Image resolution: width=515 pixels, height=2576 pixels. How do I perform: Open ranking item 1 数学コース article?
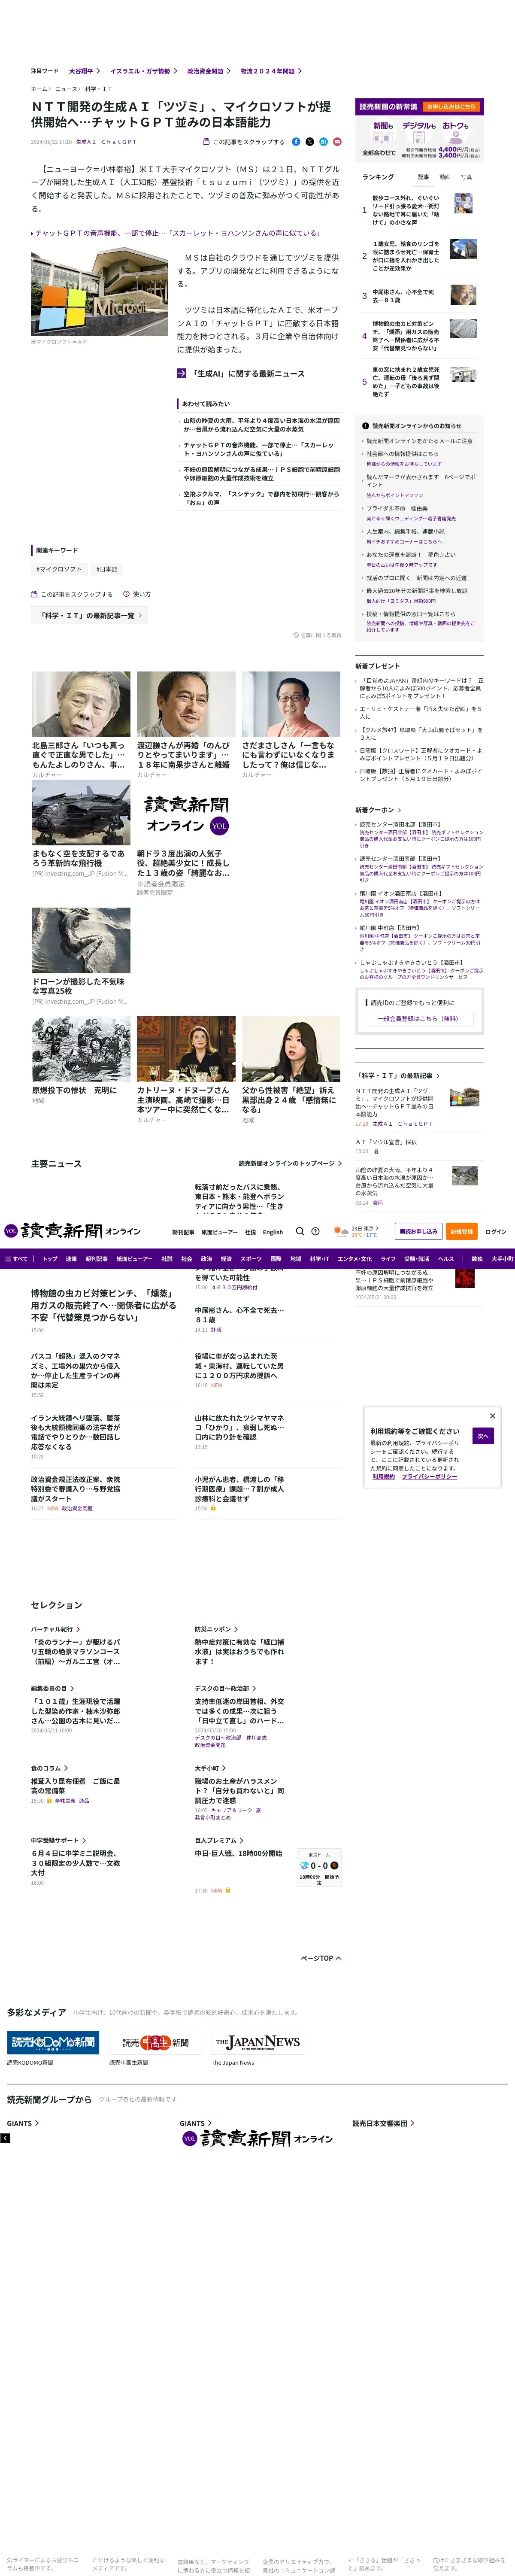(405, 210)
